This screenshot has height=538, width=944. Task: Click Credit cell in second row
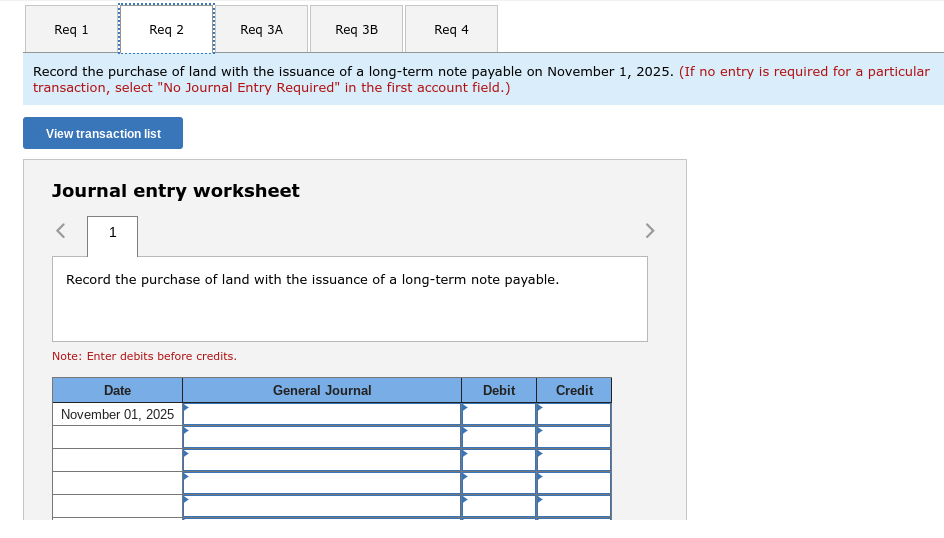574,437
